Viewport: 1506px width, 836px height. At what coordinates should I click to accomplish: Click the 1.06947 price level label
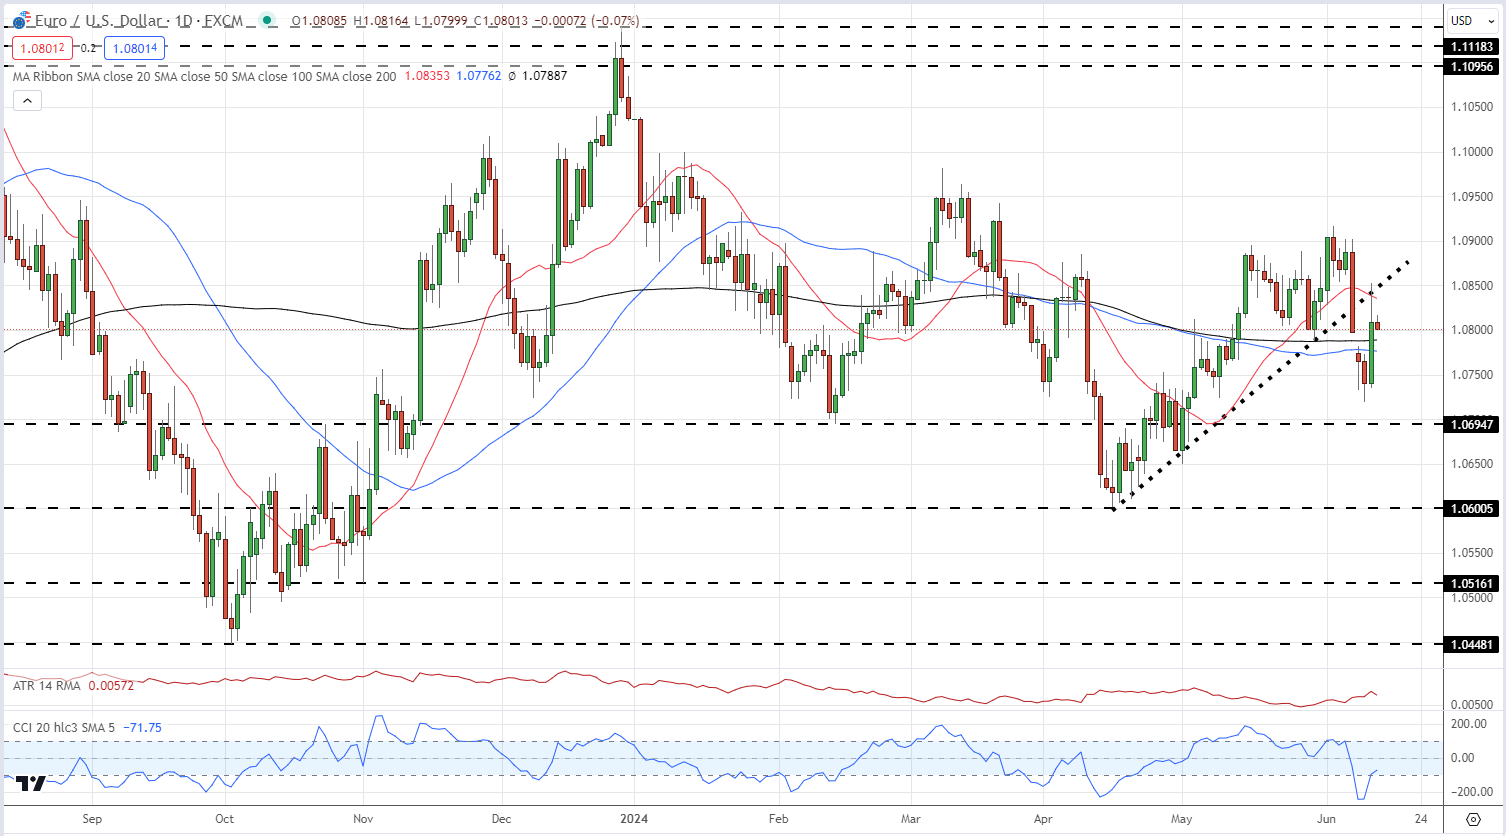pos(1472,425)
